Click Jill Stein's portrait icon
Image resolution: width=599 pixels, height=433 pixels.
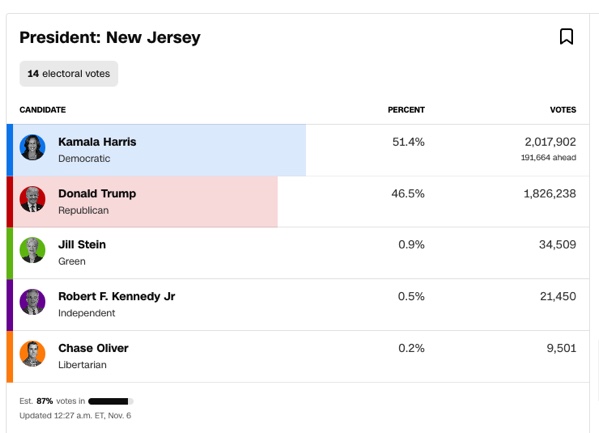click(32, 250)
